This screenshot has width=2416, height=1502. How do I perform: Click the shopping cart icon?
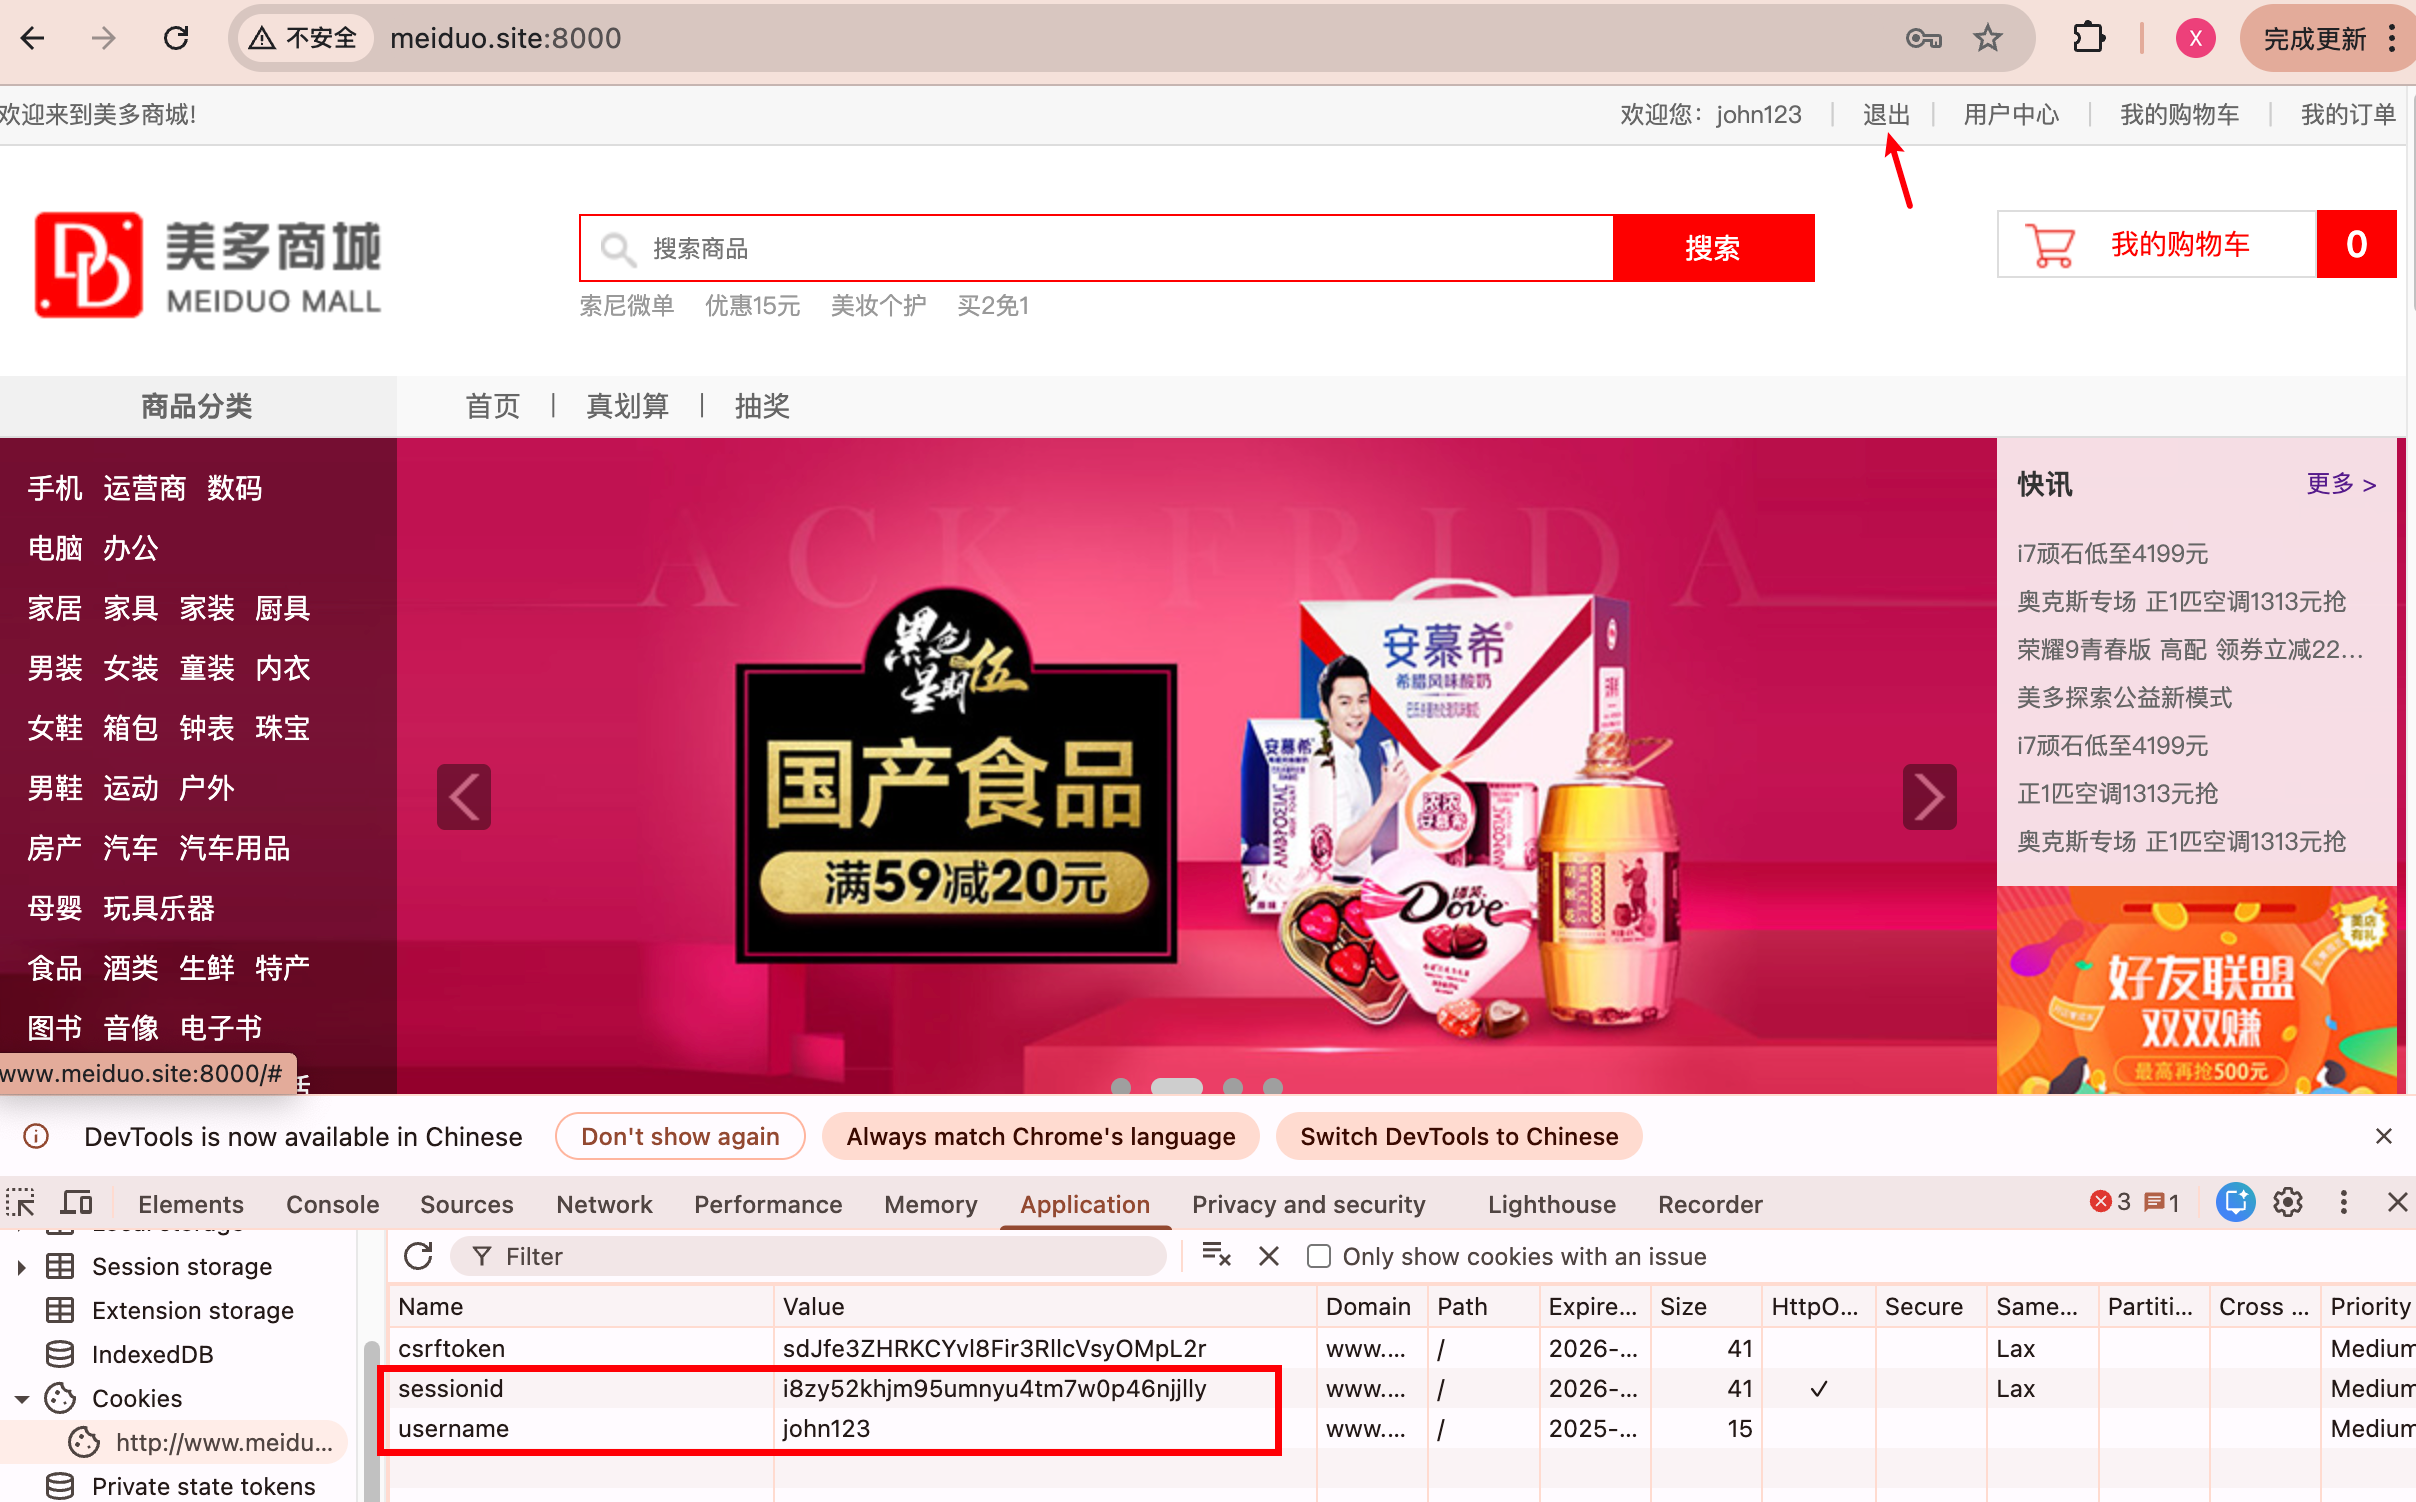[2050, 245]
